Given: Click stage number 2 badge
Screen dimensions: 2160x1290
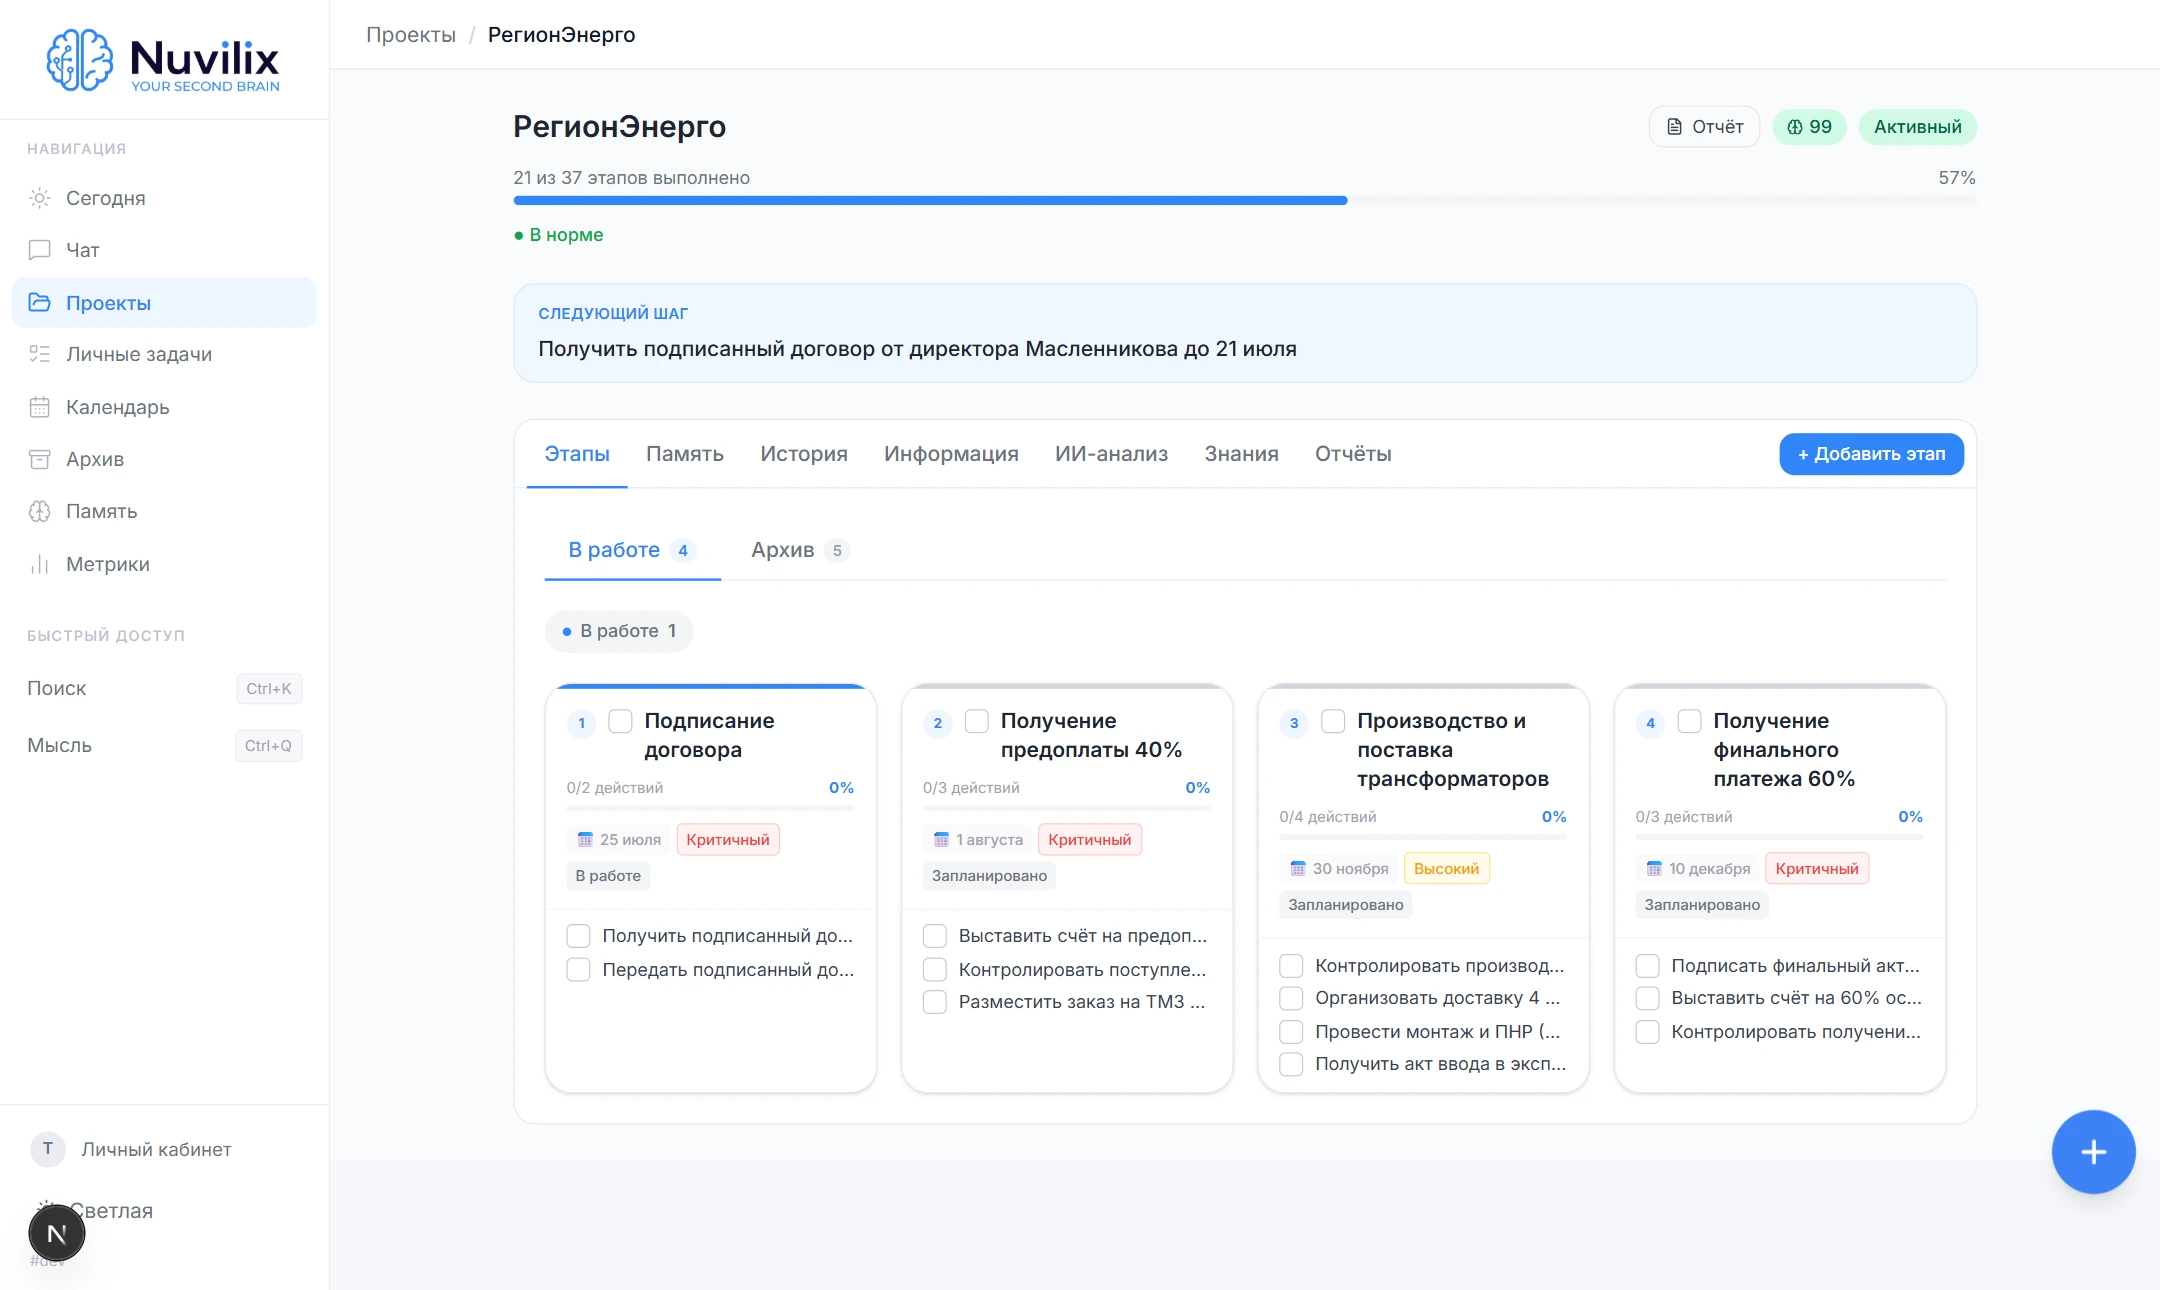Looking at the screenshot, I should click(937, 723).
